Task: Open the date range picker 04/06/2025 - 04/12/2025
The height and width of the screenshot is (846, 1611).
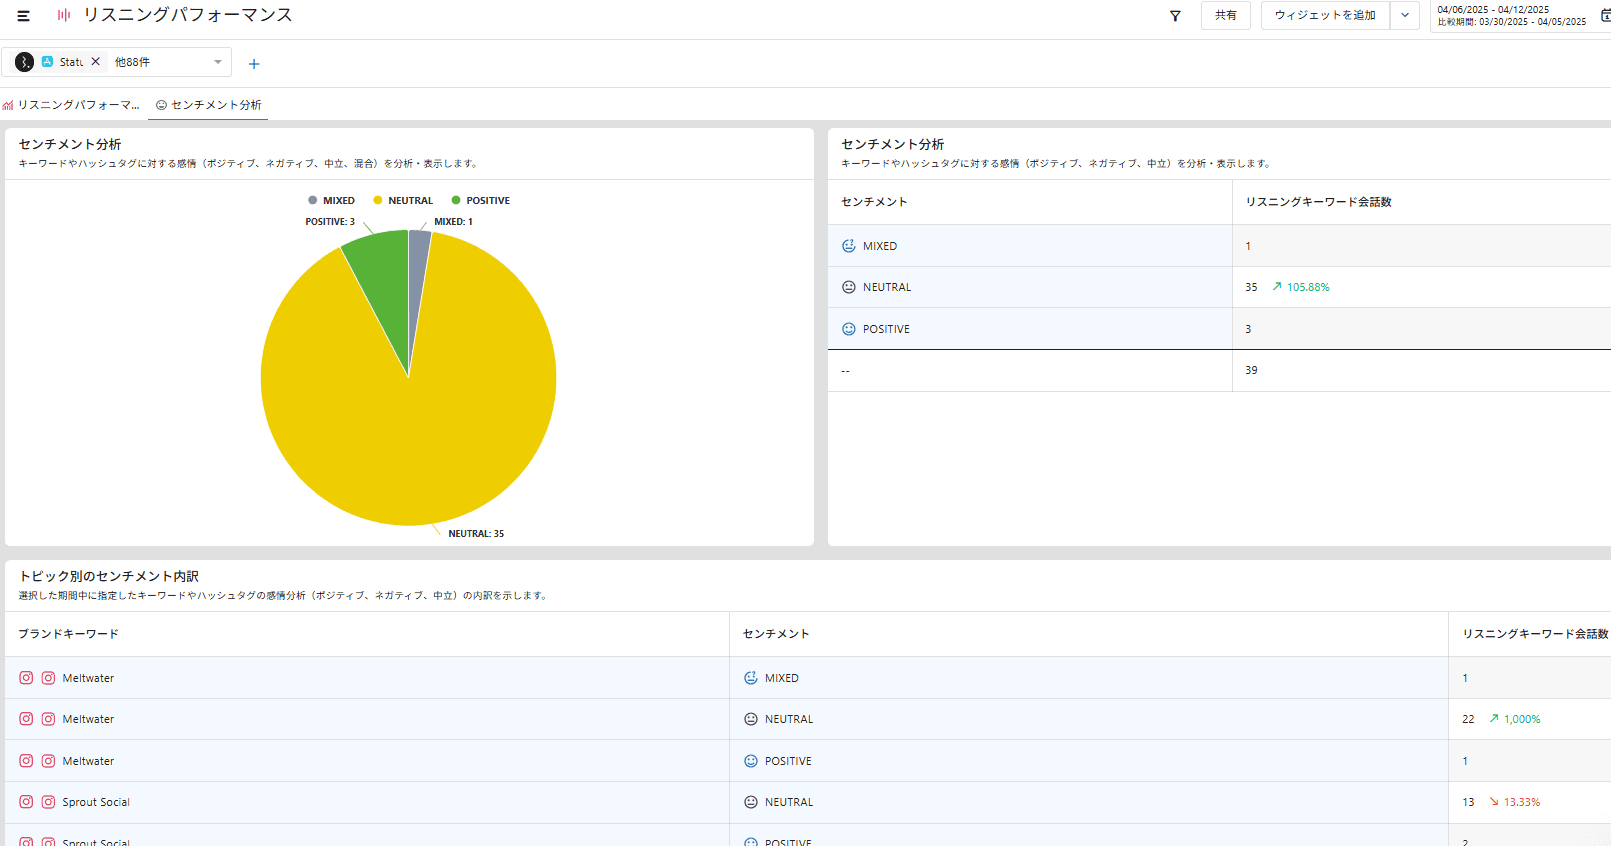Action: (1511, 15)
